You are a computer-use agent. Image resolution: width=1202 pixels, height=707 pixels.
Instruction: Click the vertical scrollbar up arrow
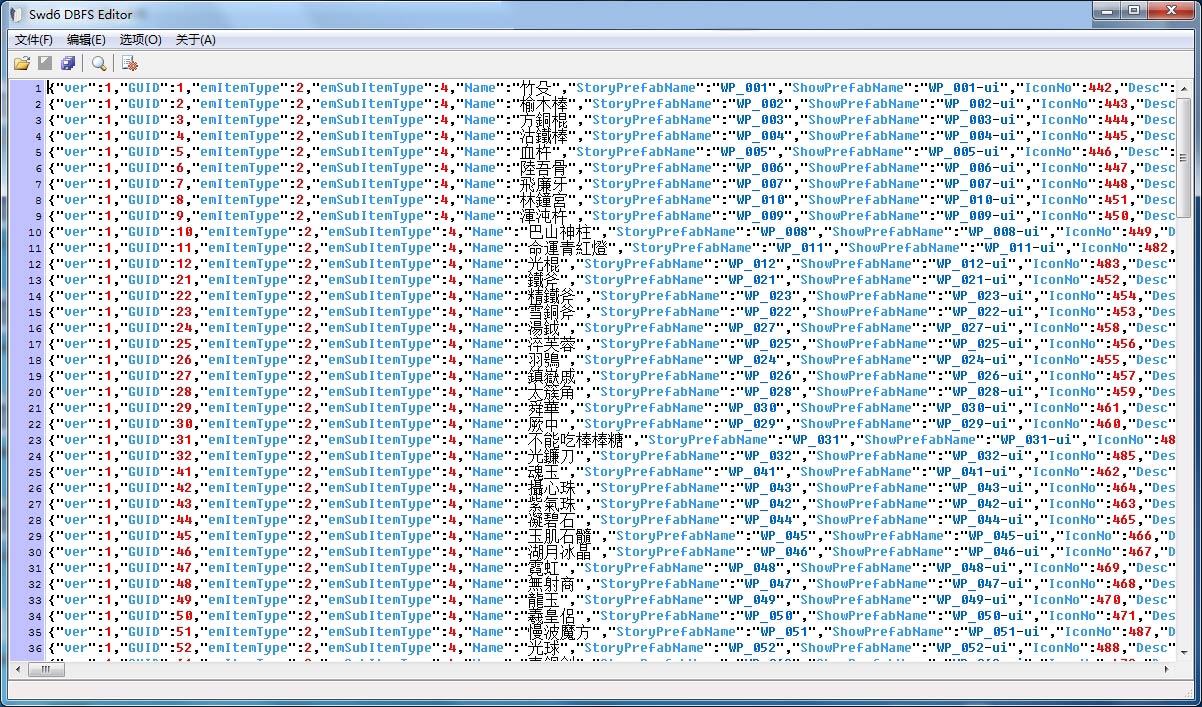pyautogui.click(x=1184, y=90)
